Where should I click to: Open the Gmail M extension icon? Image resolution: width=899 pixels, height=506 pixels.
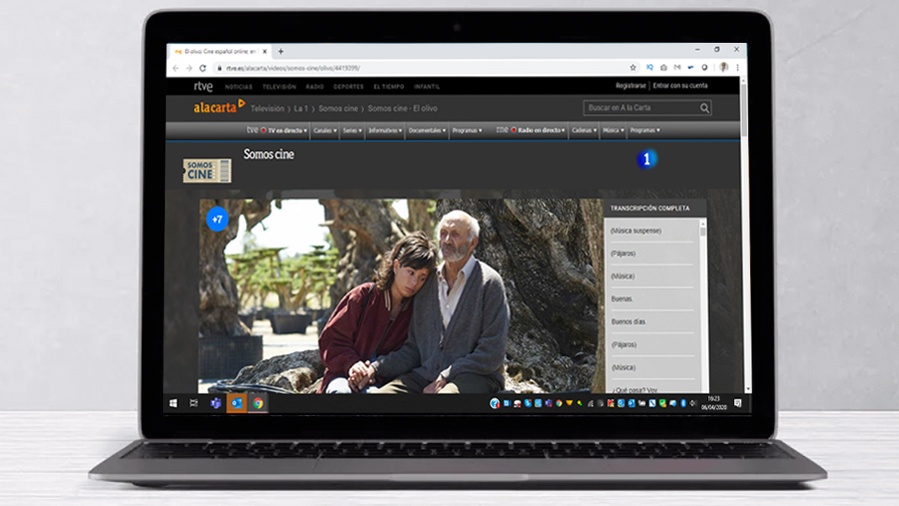coord(677,68)
